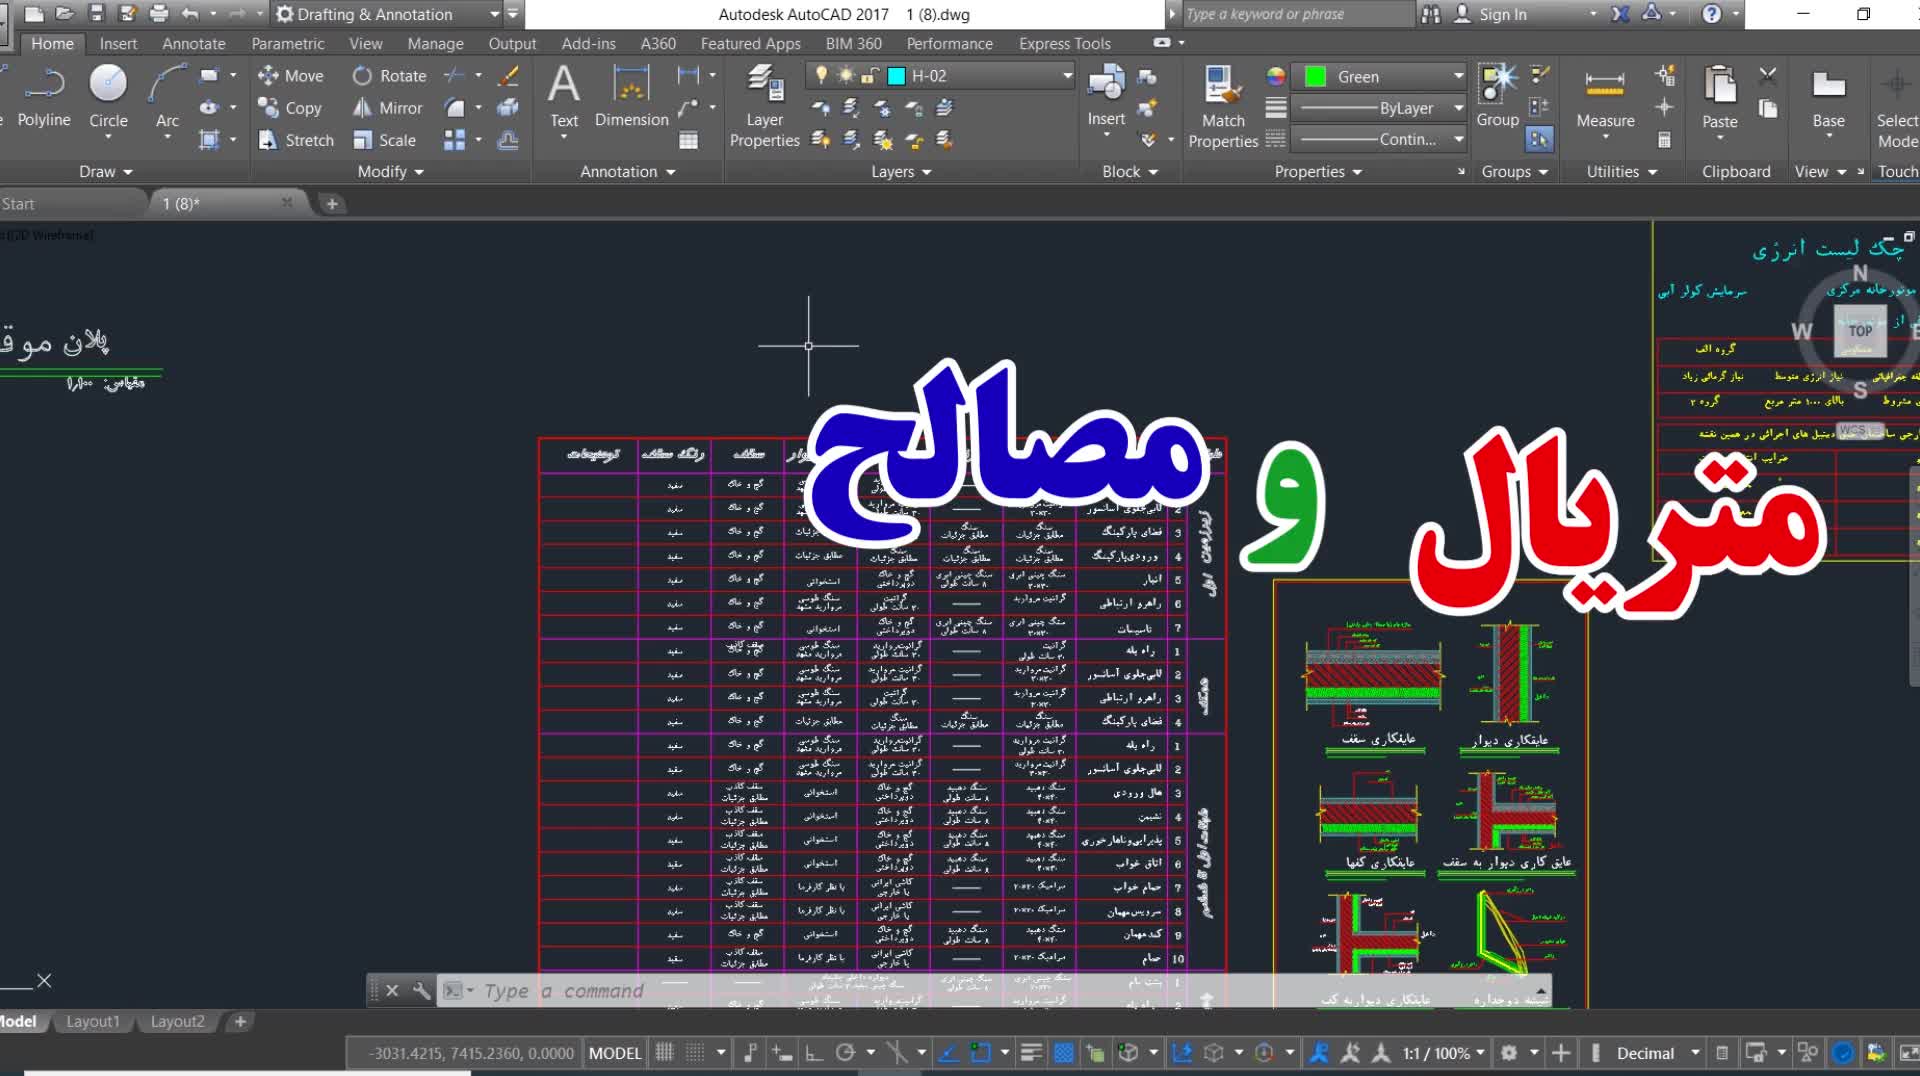This screenshot has height=1076, width=1920.
Task: Click the Mirror tool
Action: click(x=388, y=108)
